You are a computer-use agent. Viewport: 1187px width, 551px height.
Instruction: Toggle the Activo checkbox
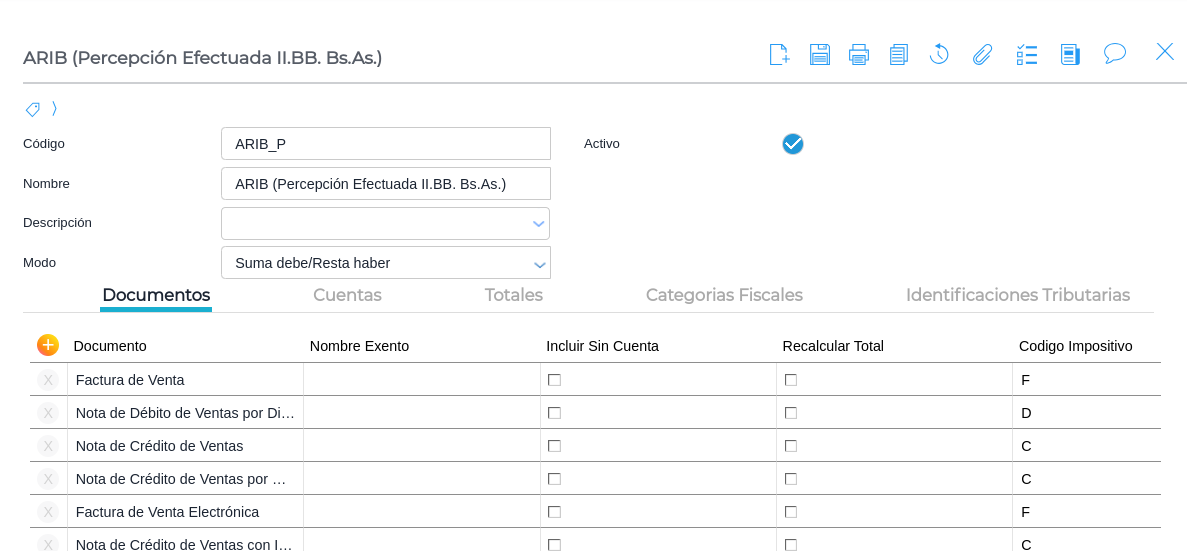click(793, 144)
